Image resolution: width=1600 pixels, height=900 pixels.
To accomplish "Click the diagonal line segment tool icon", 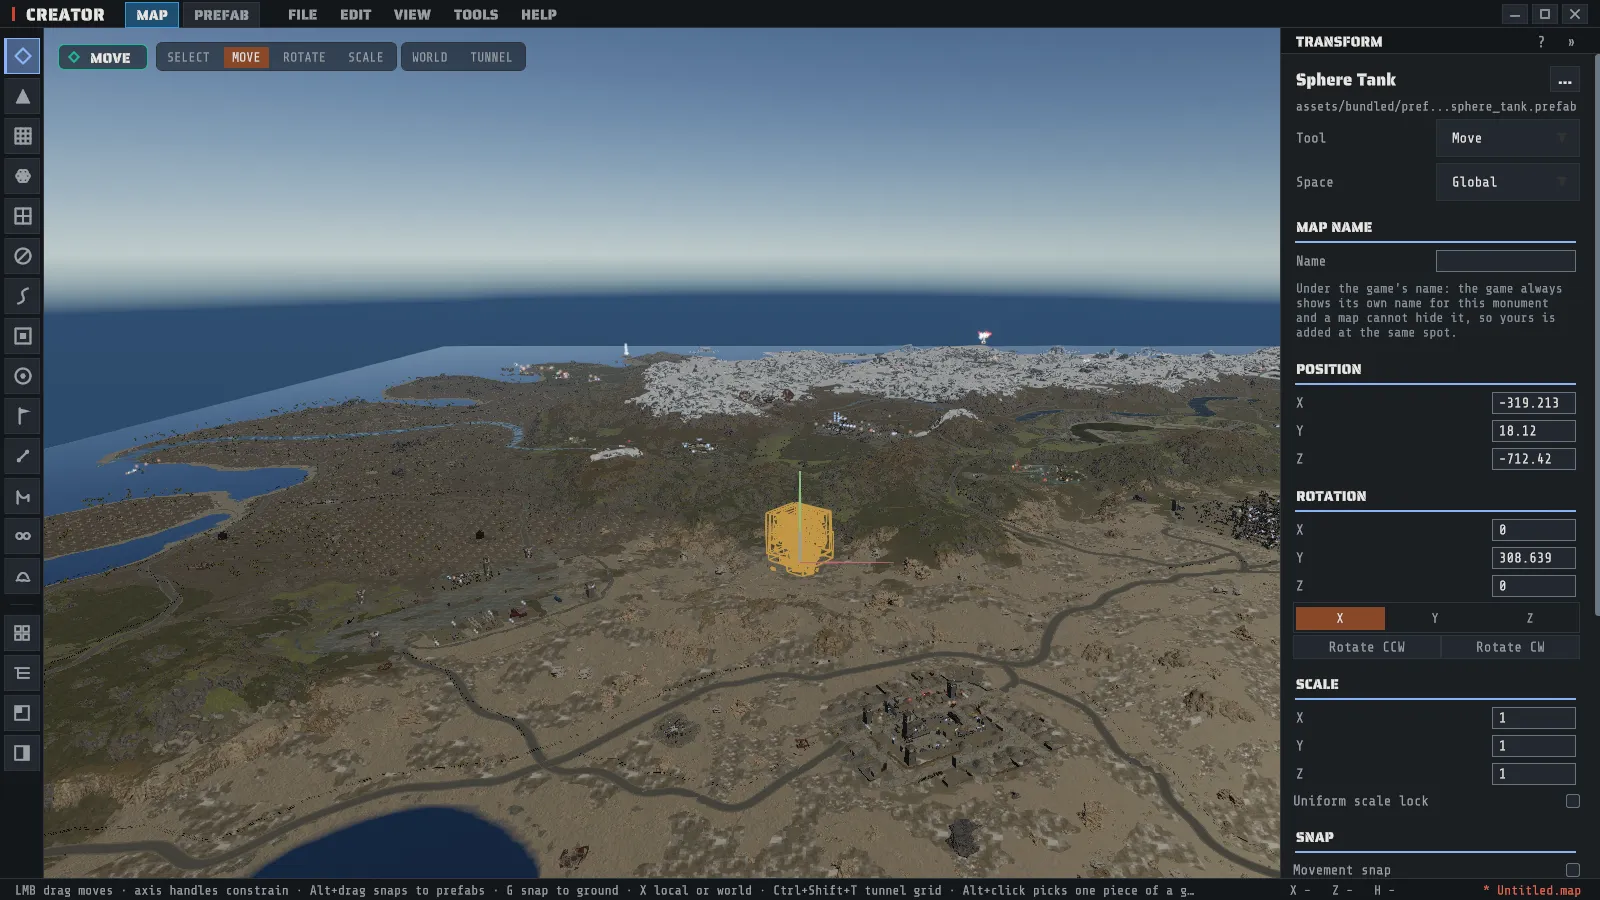I will tap(22, 456).
